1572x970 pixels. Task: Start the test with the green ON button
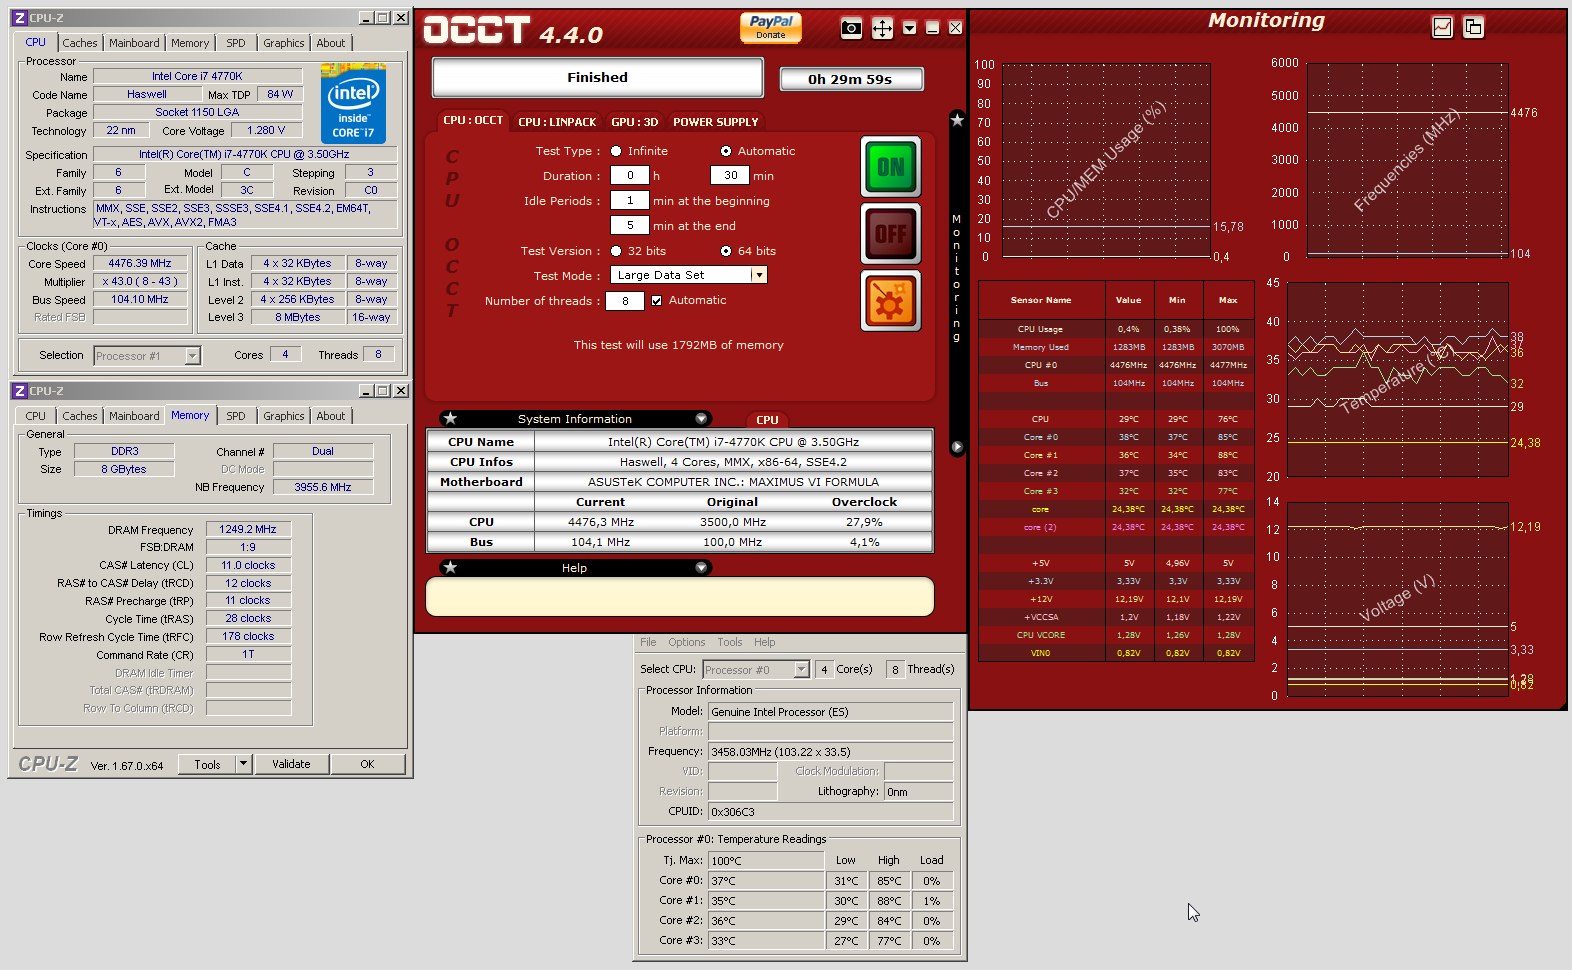pos(890,167)
